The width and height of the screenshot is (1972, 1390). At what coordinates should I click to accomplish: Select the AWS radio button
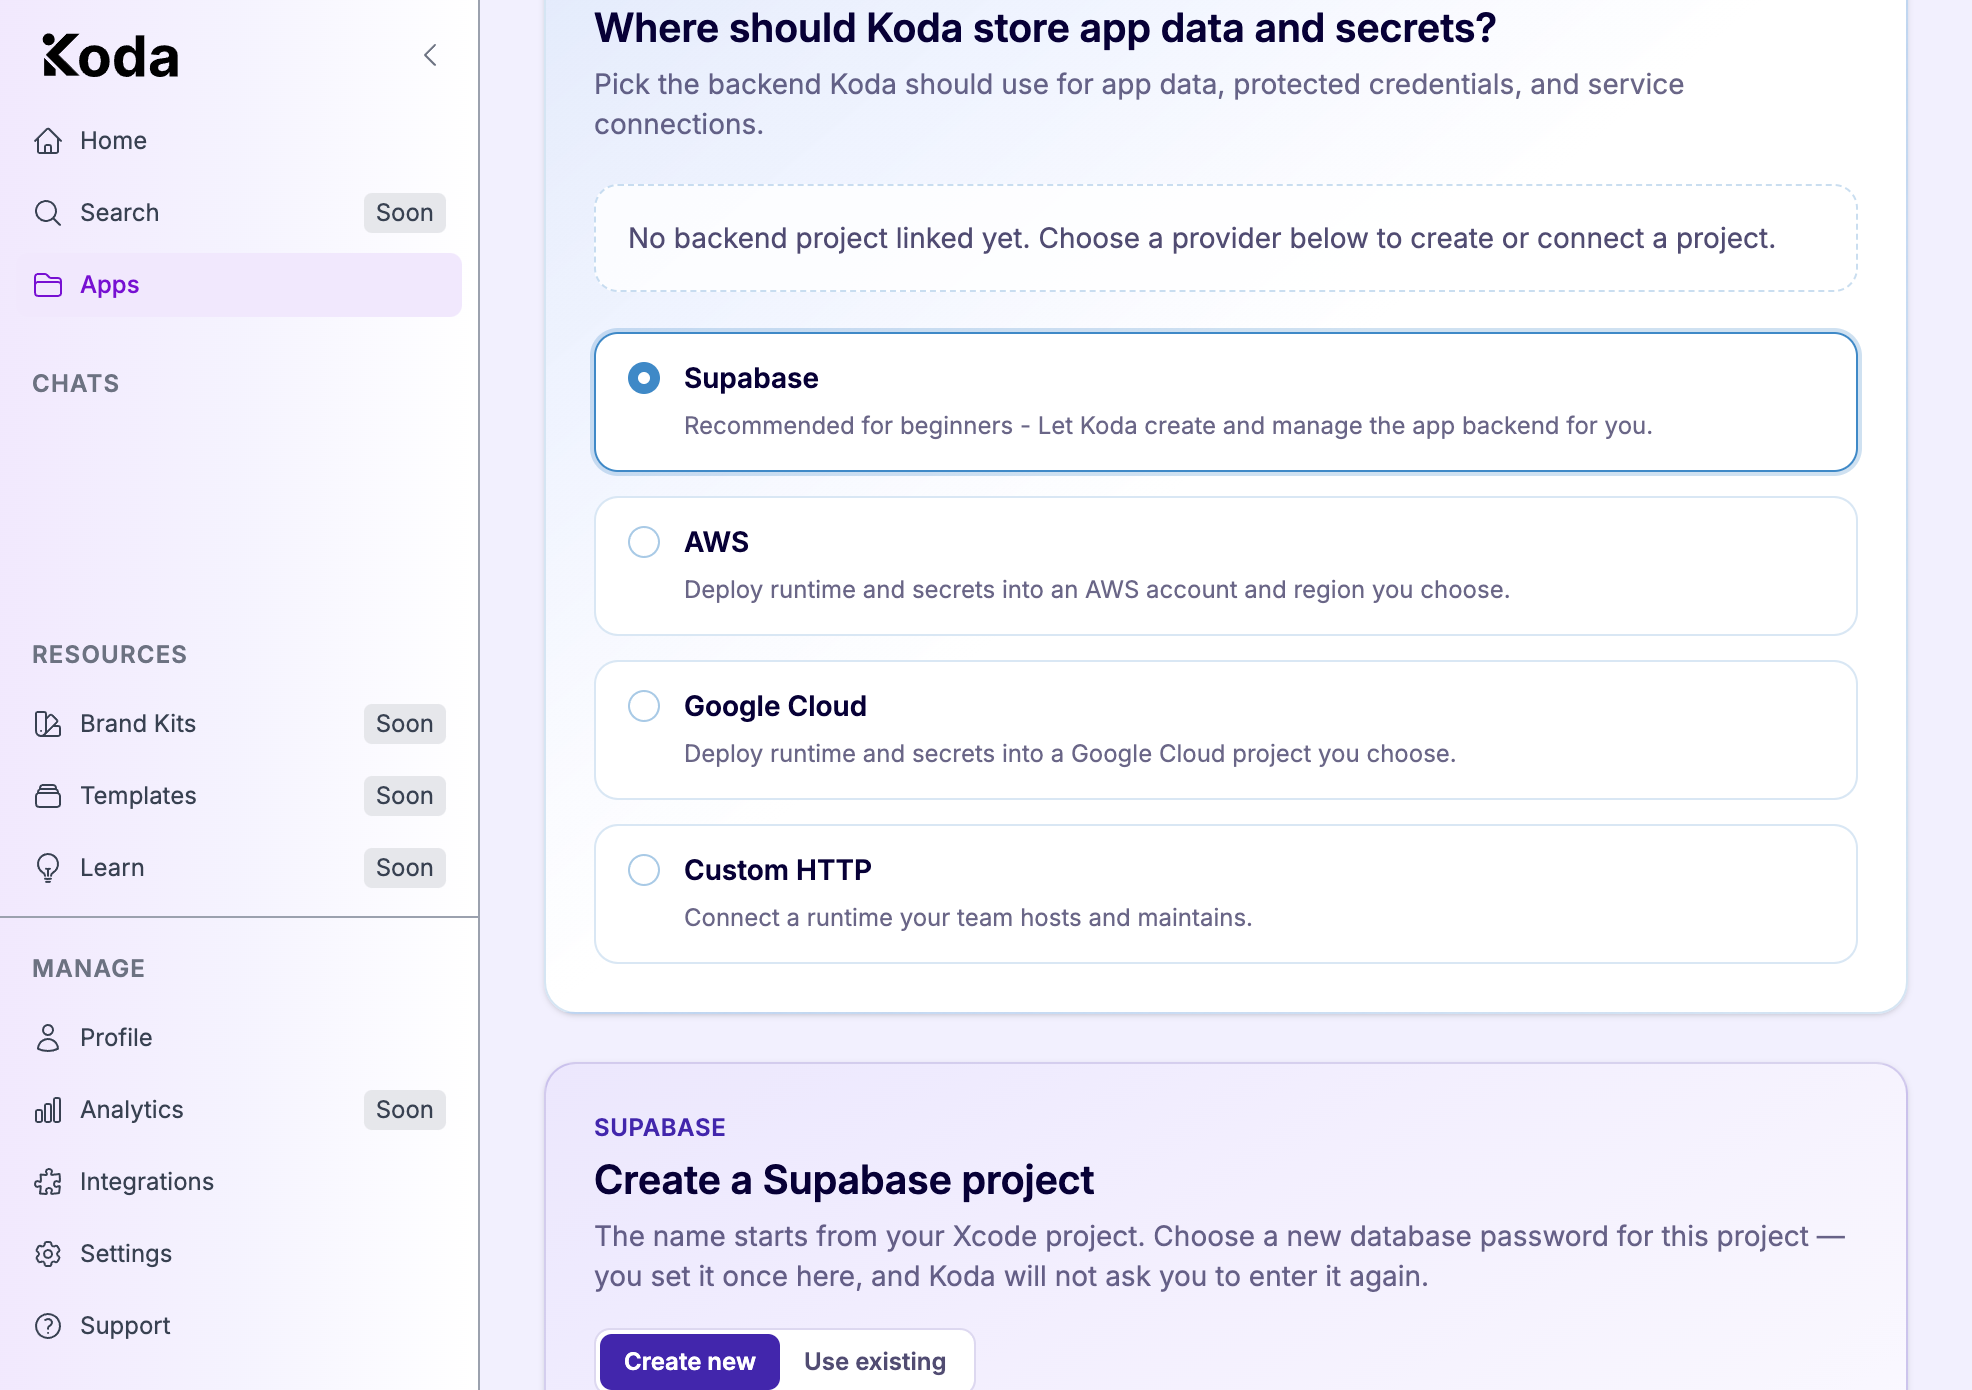(644, 542)
